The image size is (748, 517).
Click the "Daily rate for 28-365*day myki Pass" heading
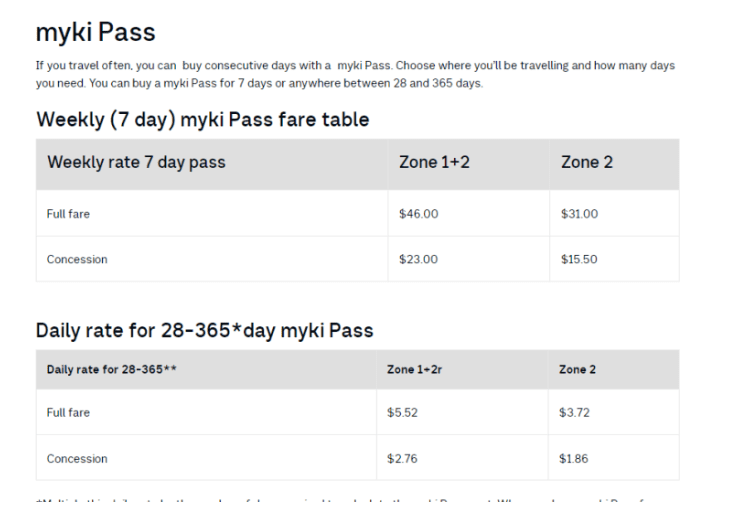[x=204, y=330]
